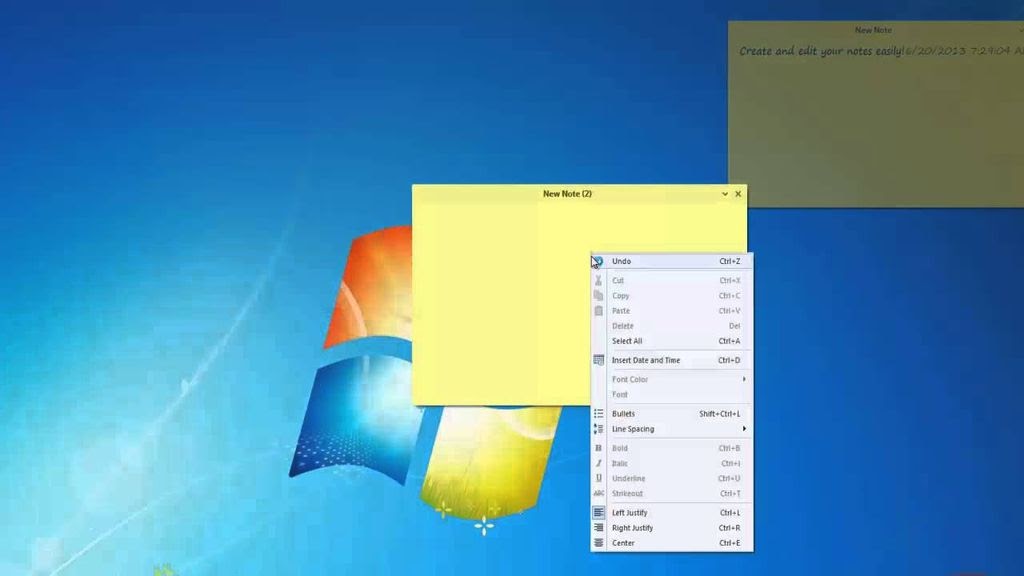
Task: Select Insert Date and Time entry
Action: click(672, 360)
